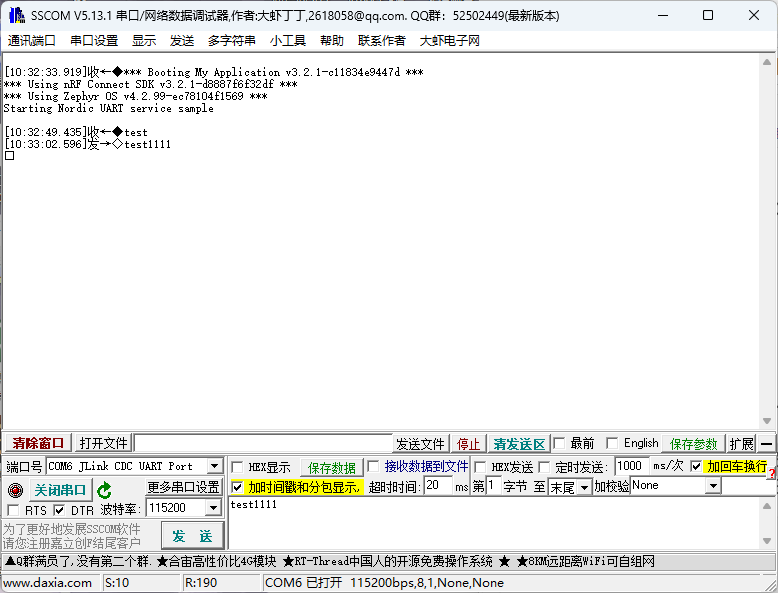Open the 串口设置 menu
778x593 pixels.
(x=94, y=41)
